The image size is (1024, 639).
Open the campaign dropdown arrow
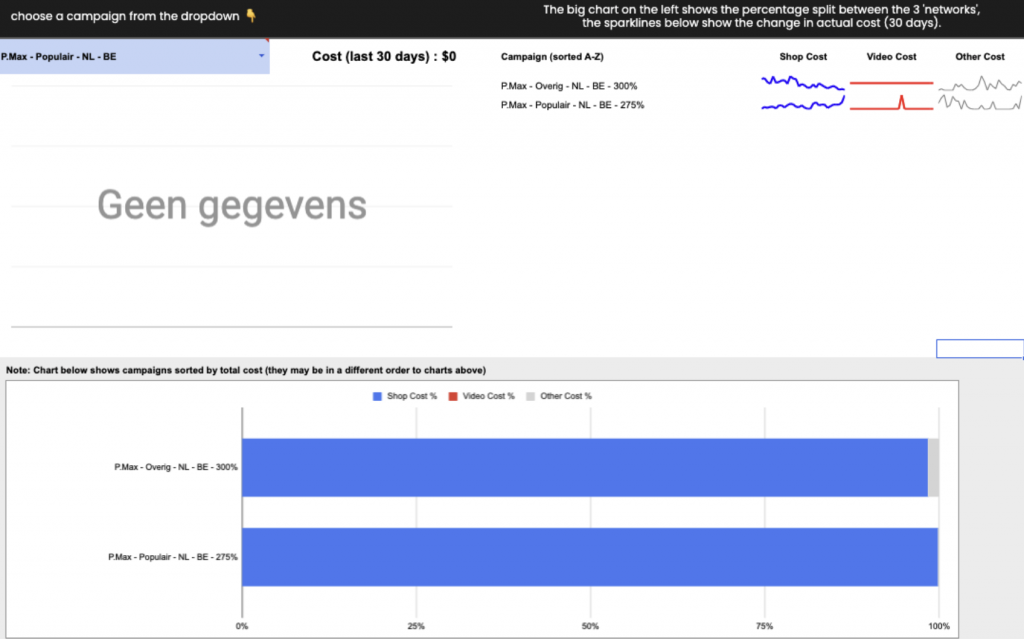click(262, 57)
